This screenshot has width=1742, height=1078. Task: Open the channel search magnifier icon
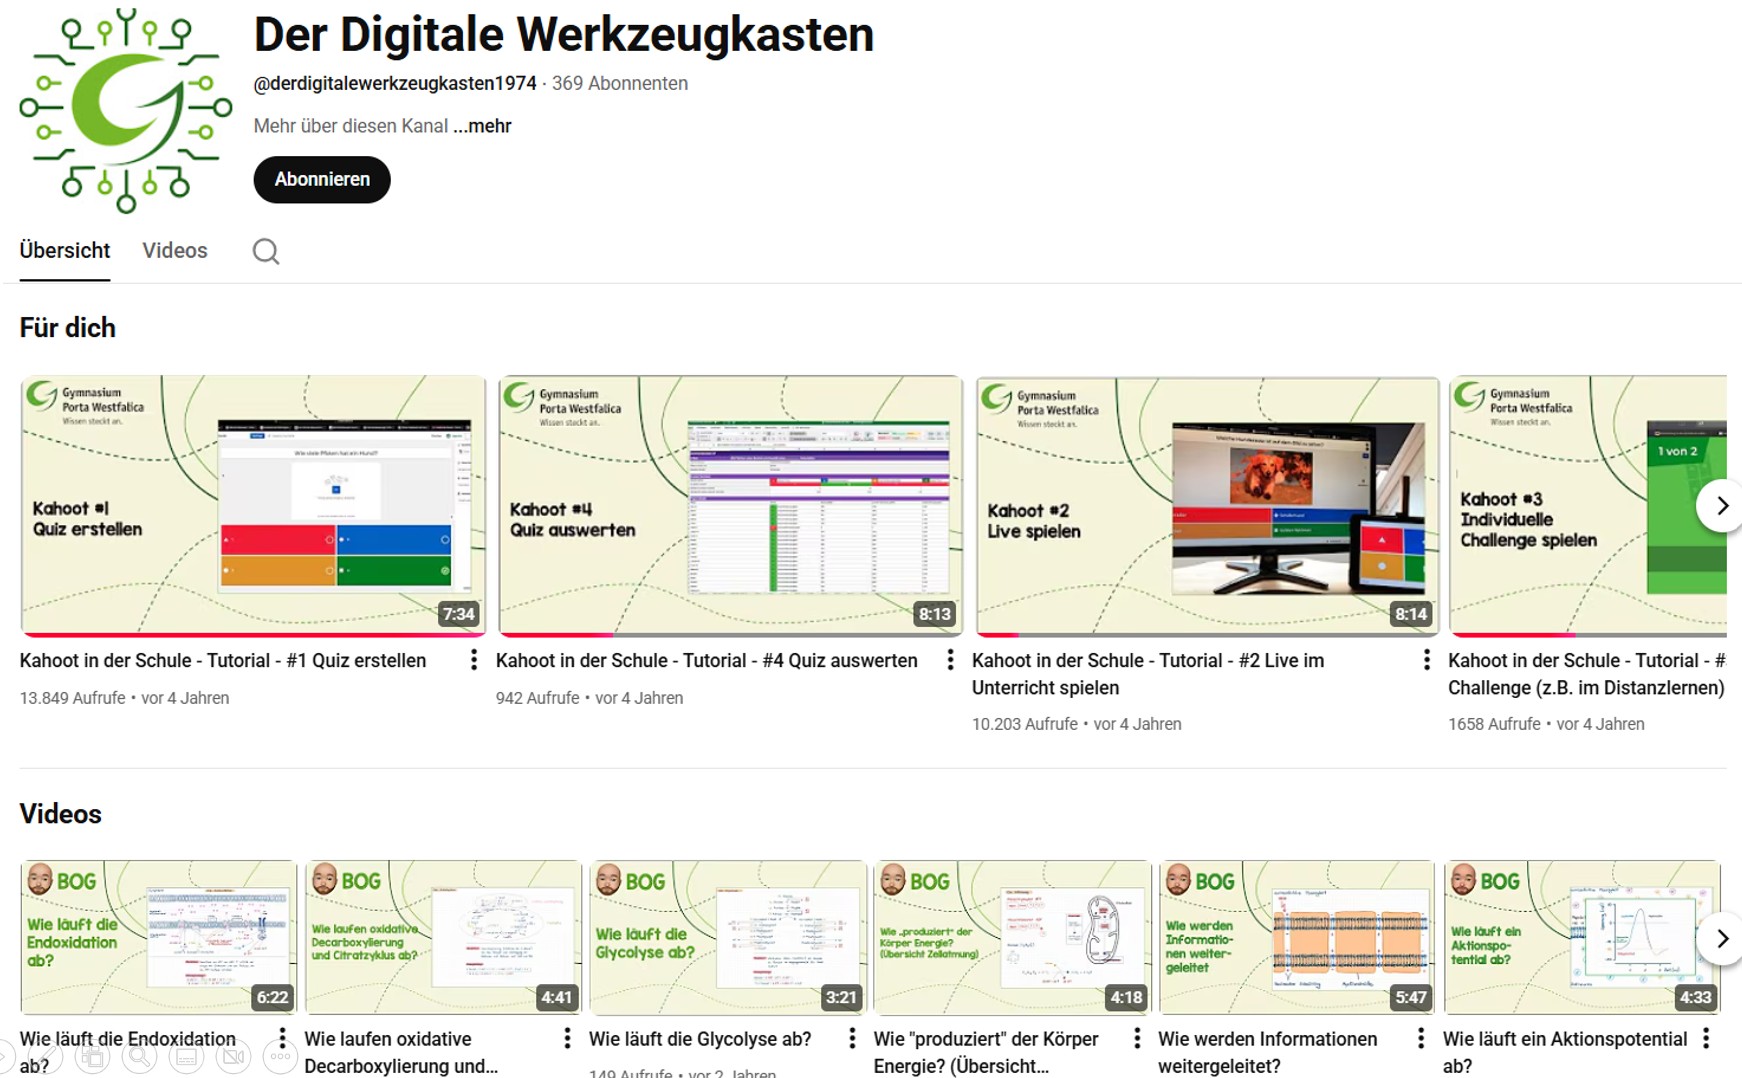click(x=265, y=251)
